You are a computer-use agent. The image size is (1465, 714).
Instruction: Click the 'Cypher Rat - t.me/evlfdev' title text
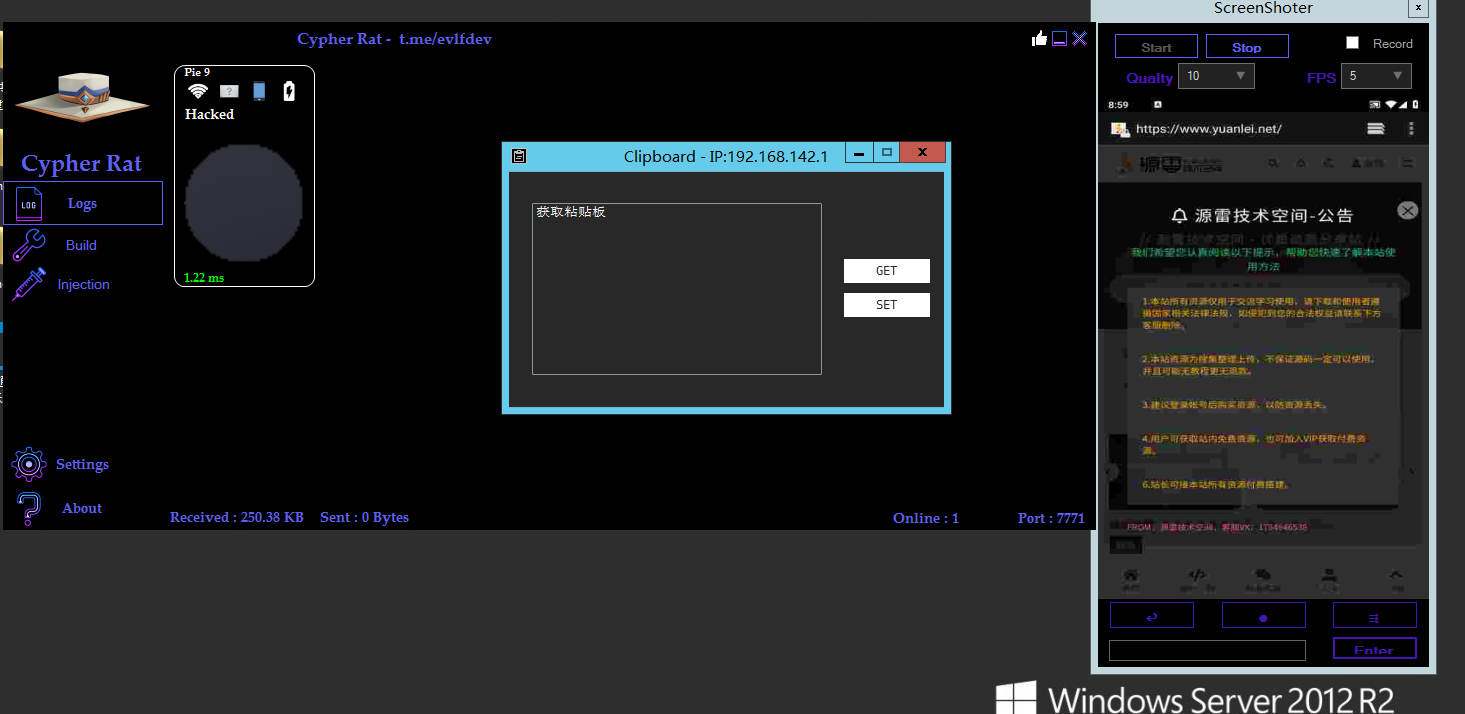(394, 39)
